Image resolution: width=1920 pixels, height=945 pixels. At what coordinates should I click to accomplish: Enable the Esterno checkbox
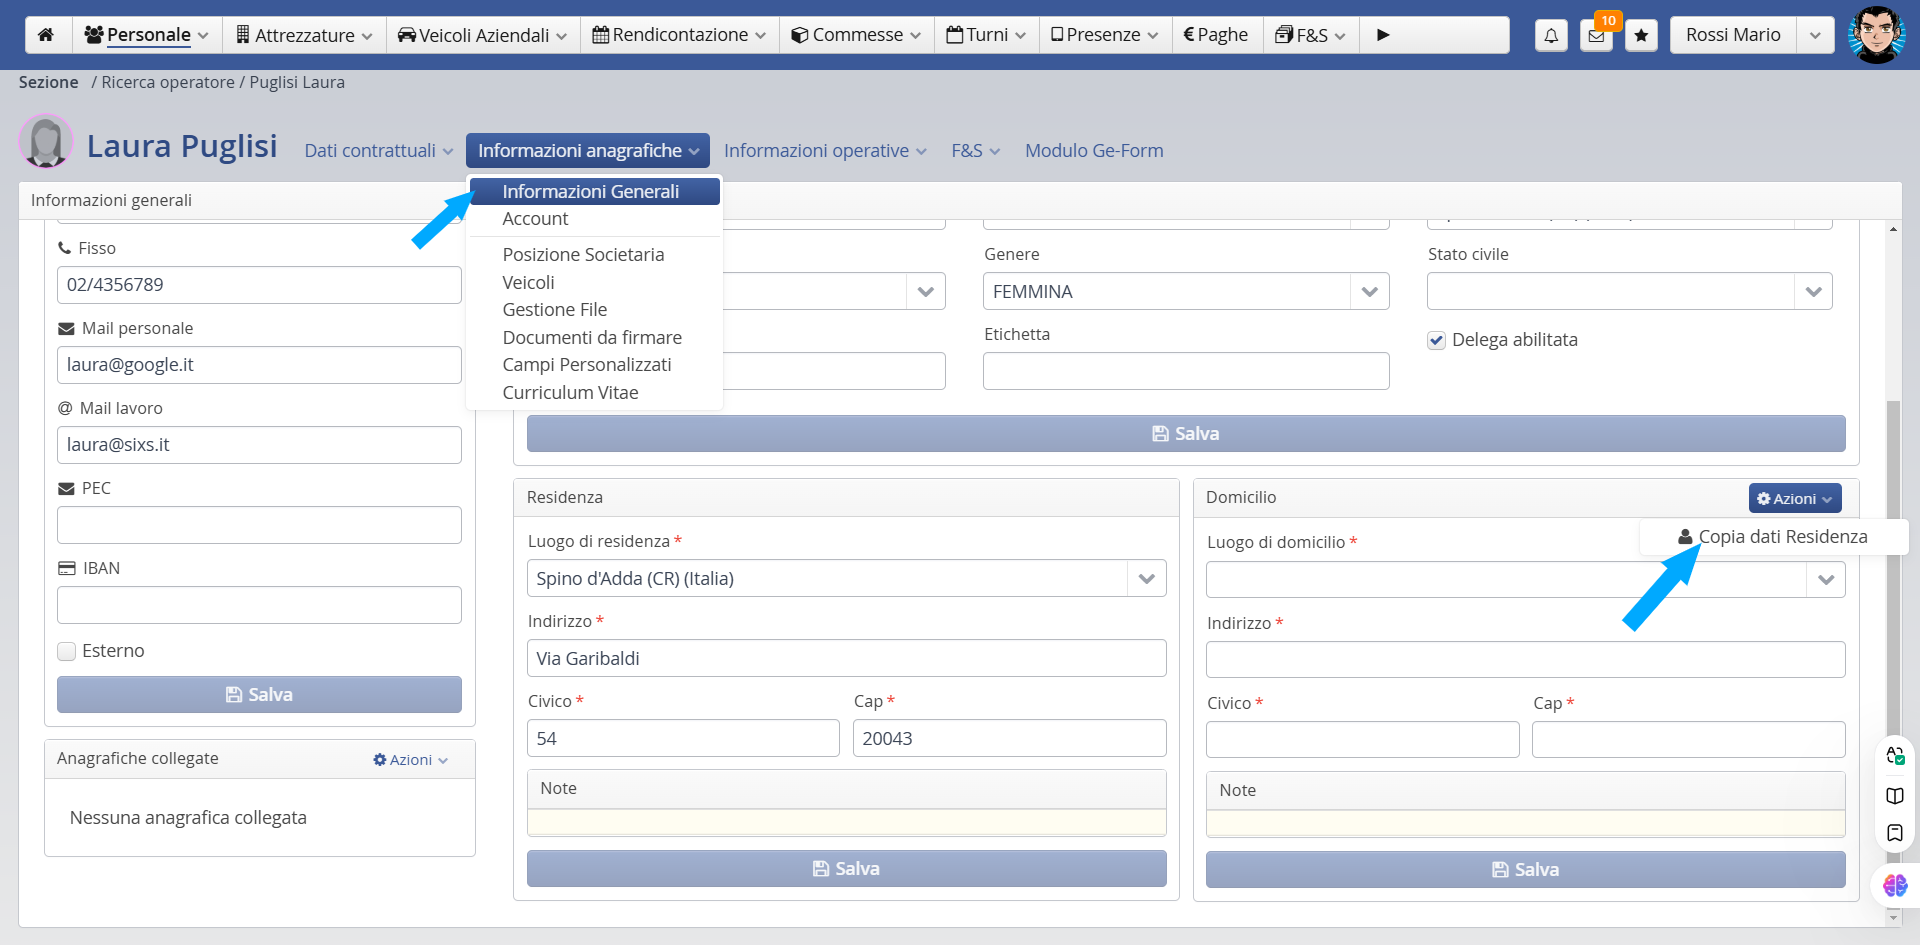tap(67, 652)
